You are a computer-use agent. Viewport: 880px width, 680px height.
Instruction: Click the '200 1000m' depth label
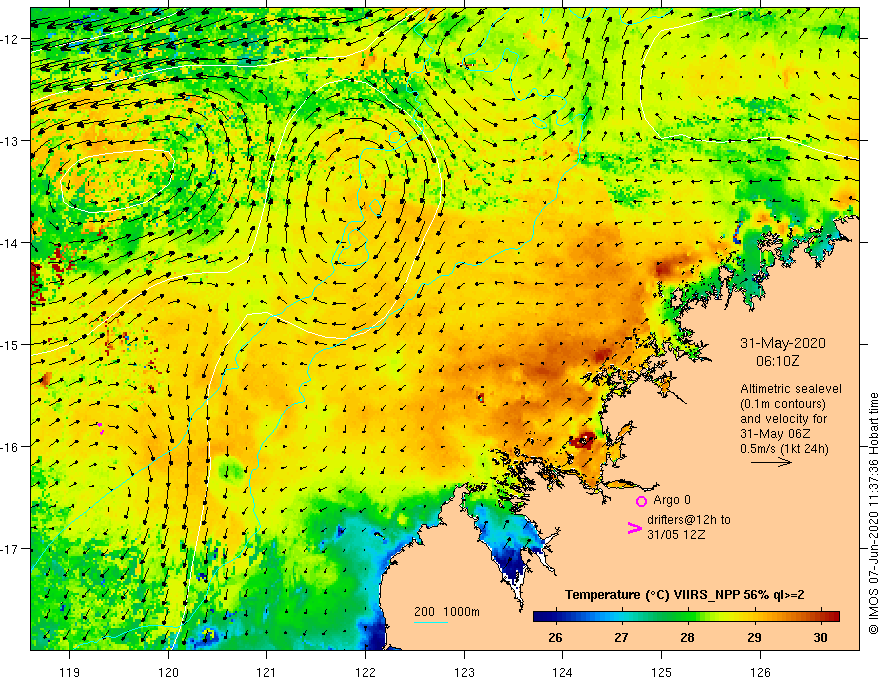coord(447,612)
